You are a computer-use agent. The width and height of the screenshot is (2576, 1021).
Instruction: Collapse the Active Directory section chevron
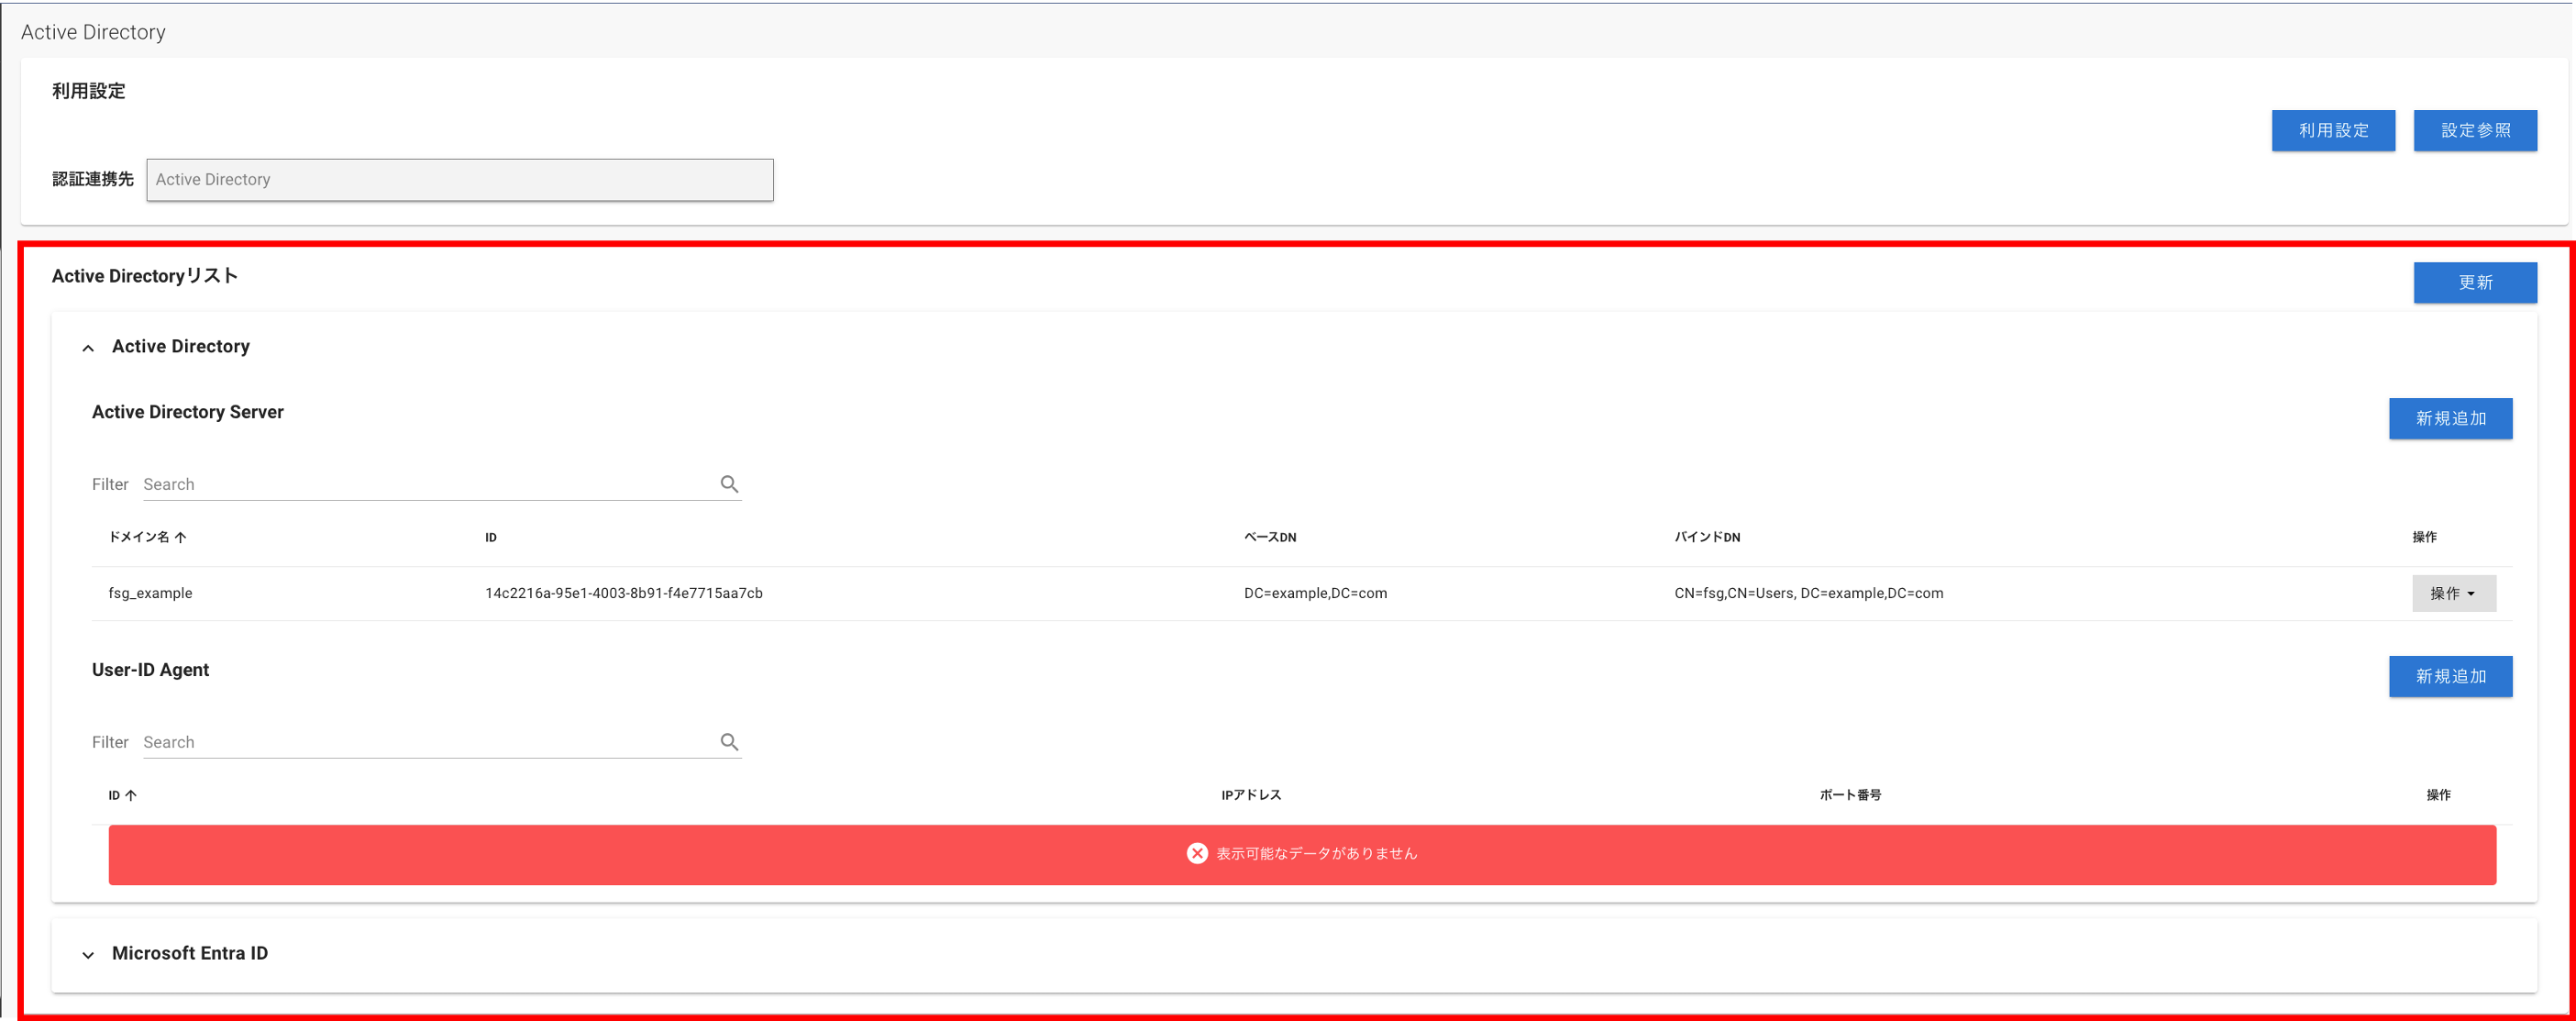click(x=88, y=347)
